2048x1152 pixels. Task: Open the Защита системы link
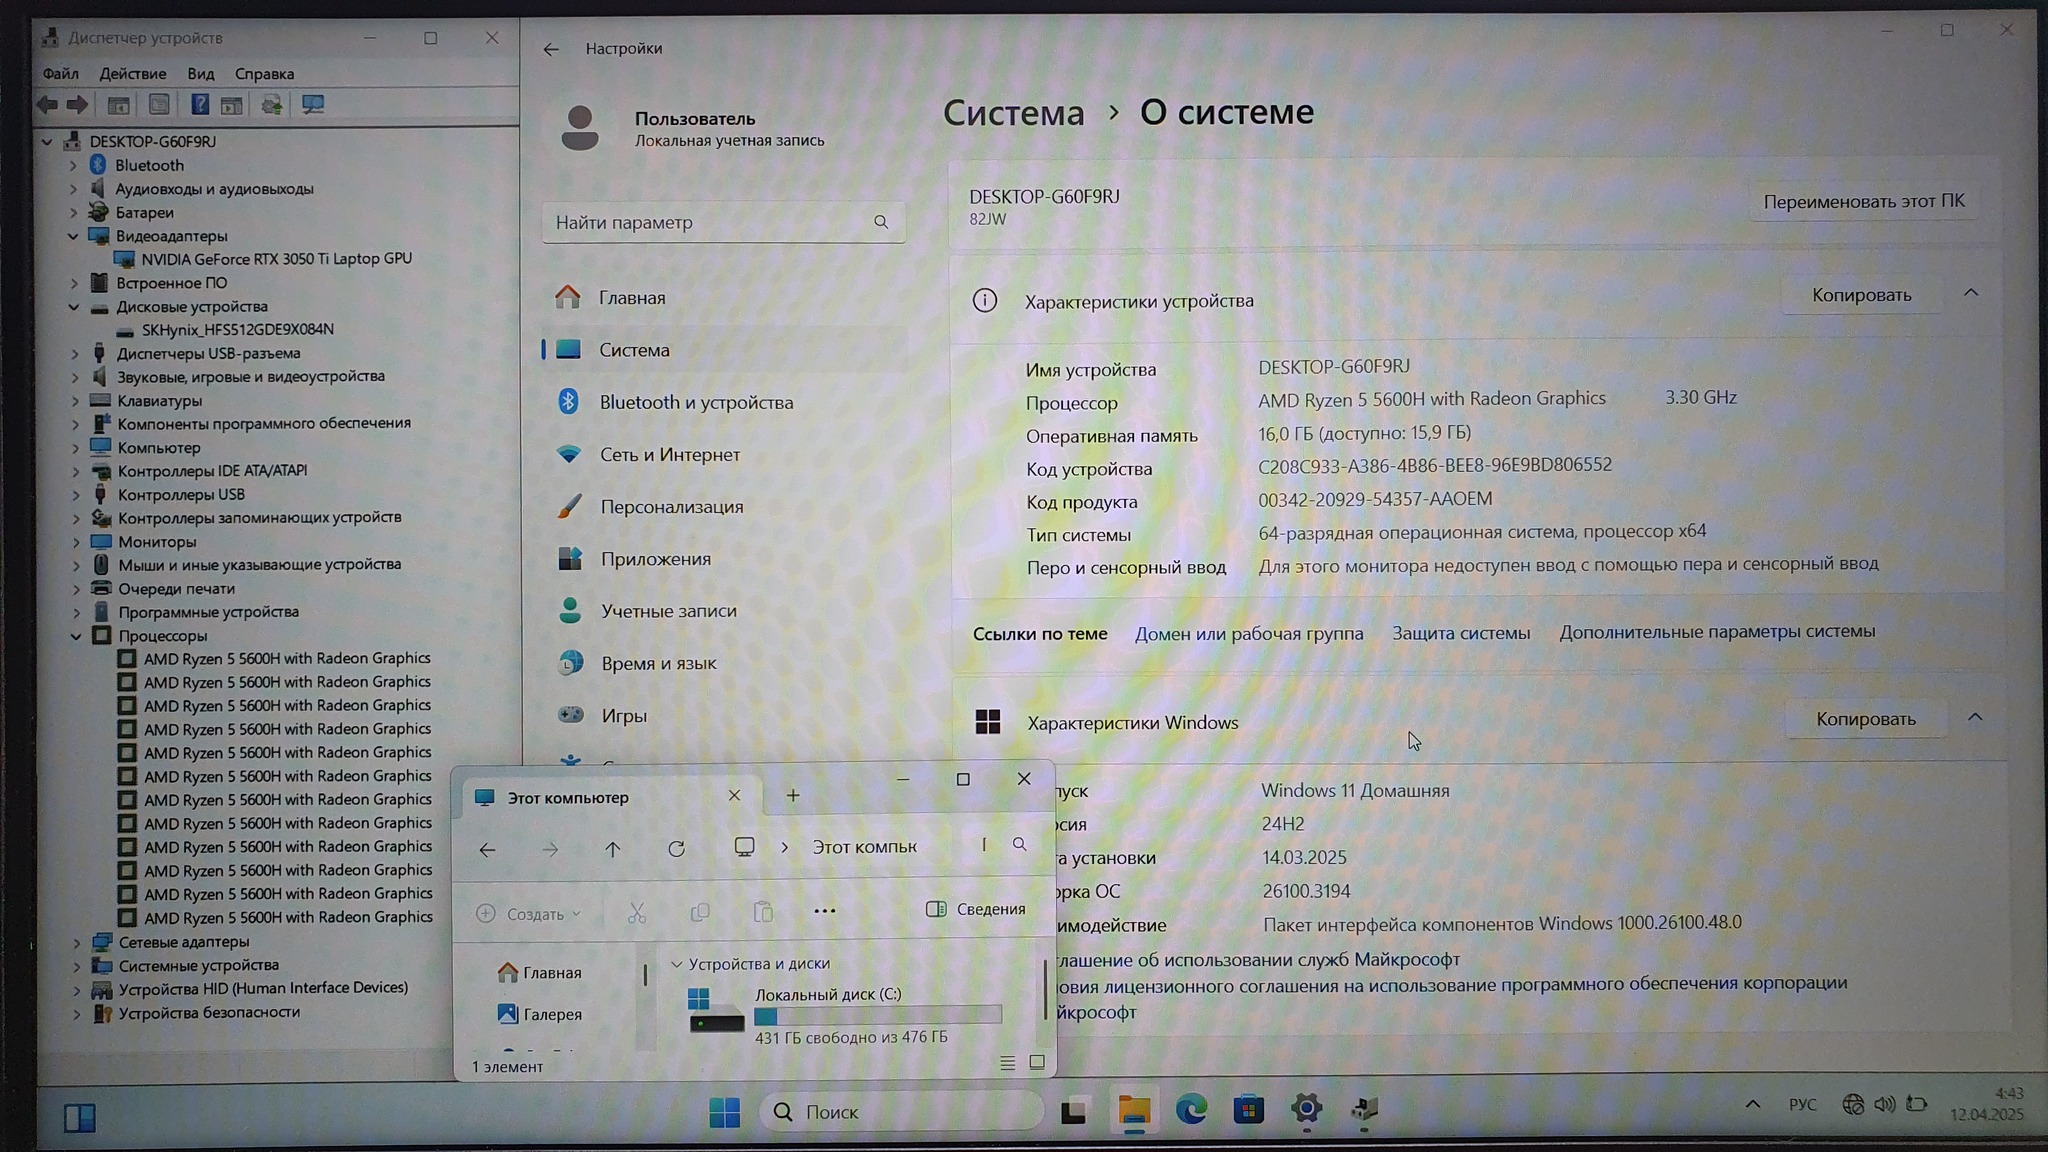(1460, 633)
